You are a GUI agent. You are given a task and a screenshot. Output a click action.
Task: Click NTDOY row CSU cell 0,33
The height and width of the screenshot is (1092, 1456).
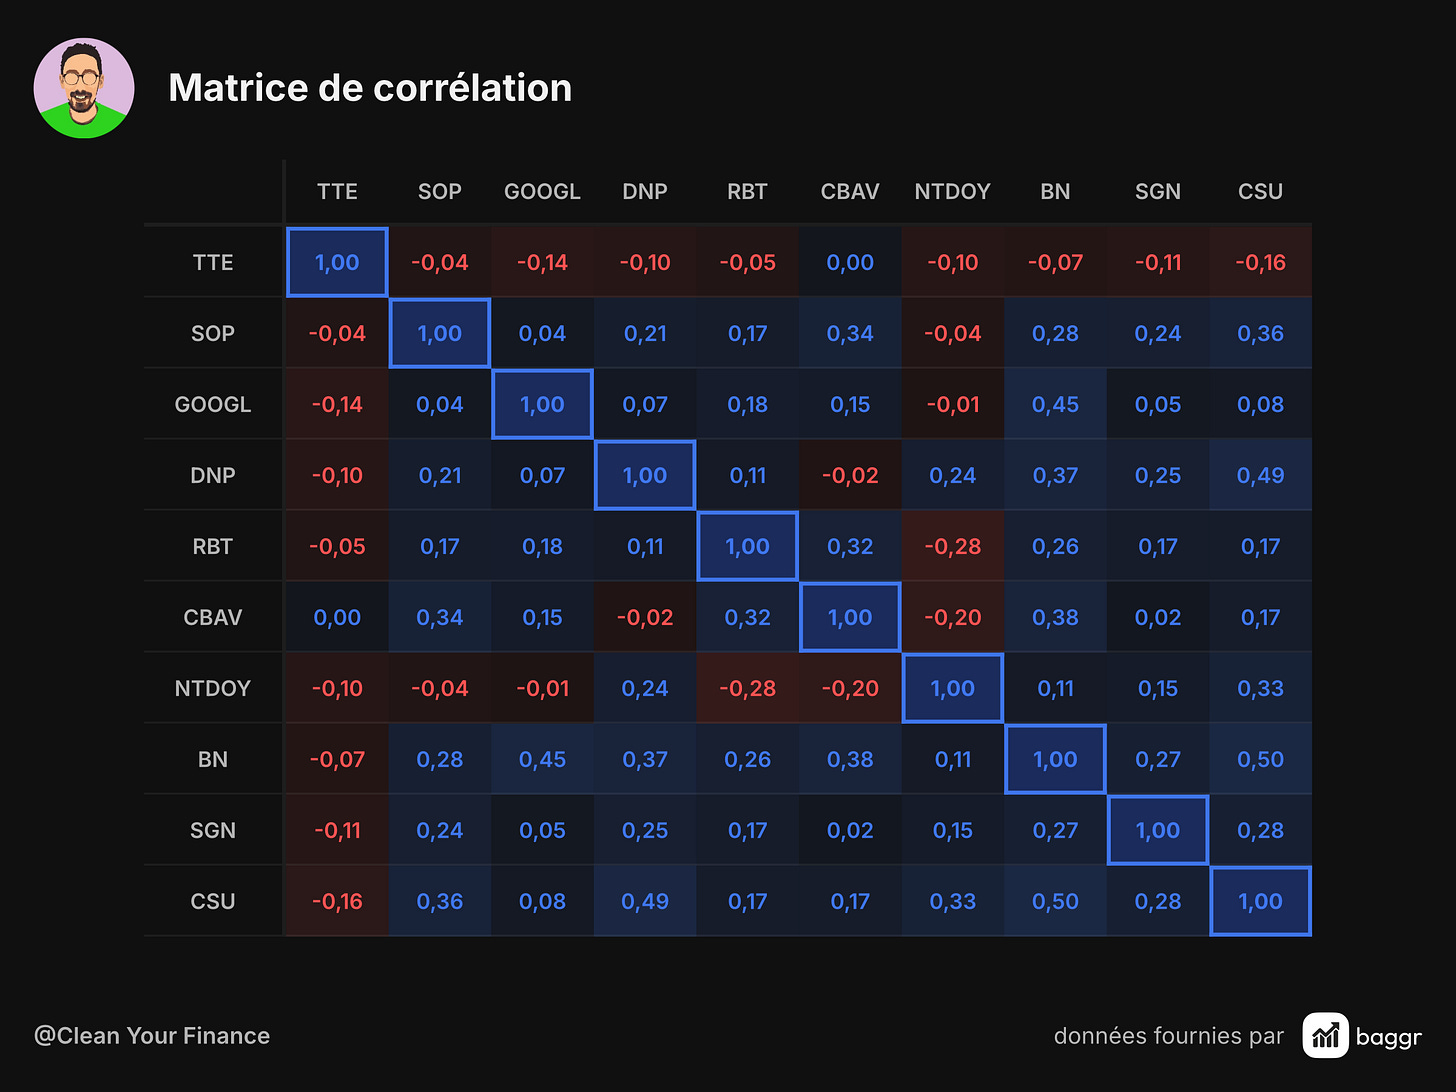click(1260, 688)
